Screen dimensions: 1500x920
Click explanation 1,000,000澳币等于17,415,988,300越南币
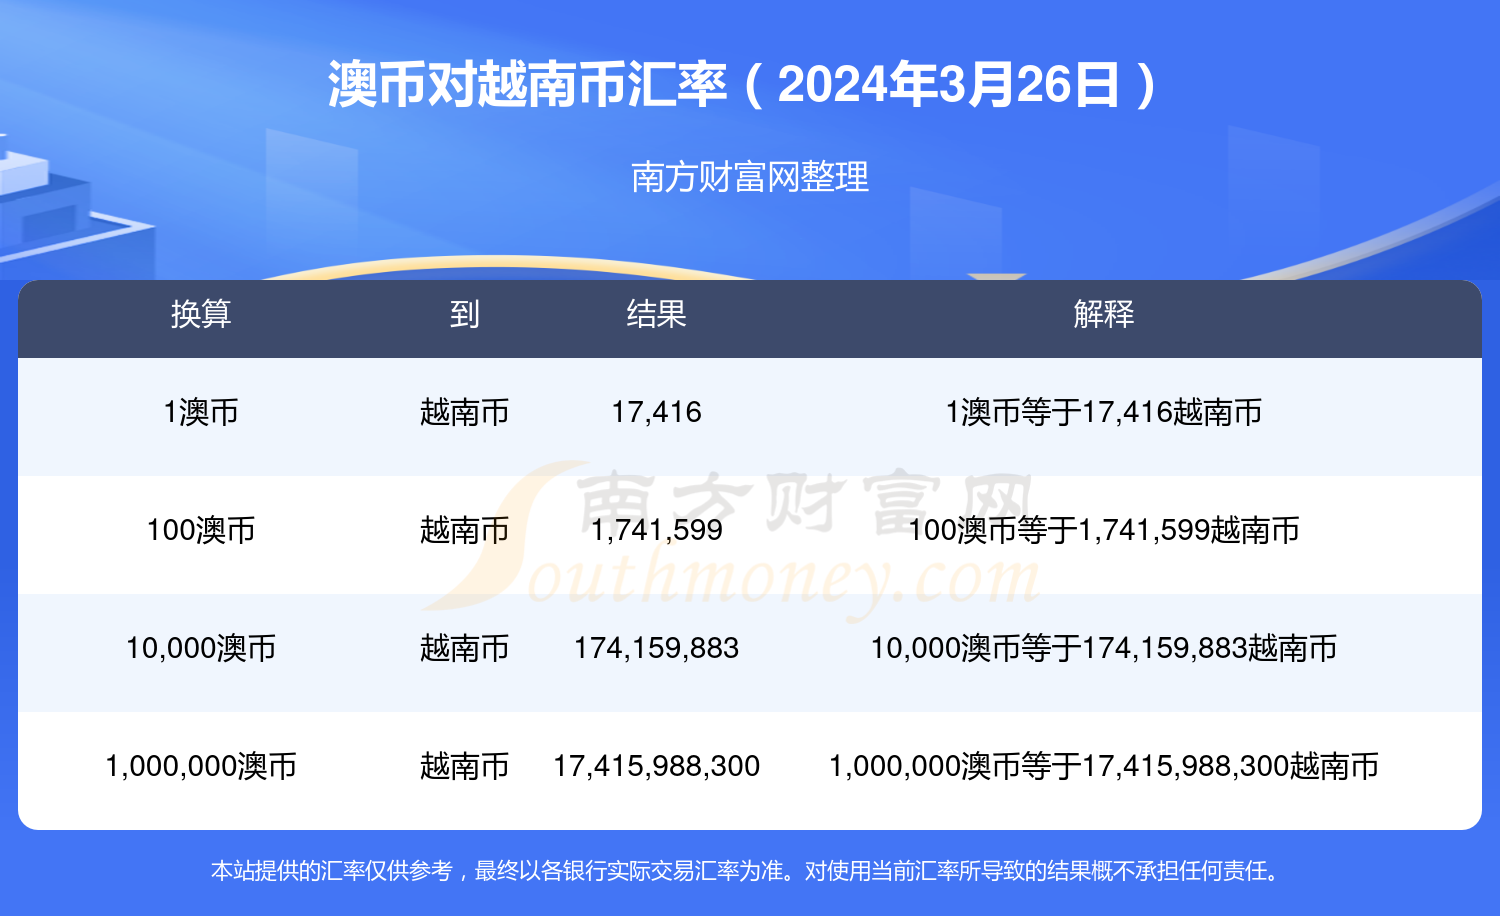(x=1104, y=766)
